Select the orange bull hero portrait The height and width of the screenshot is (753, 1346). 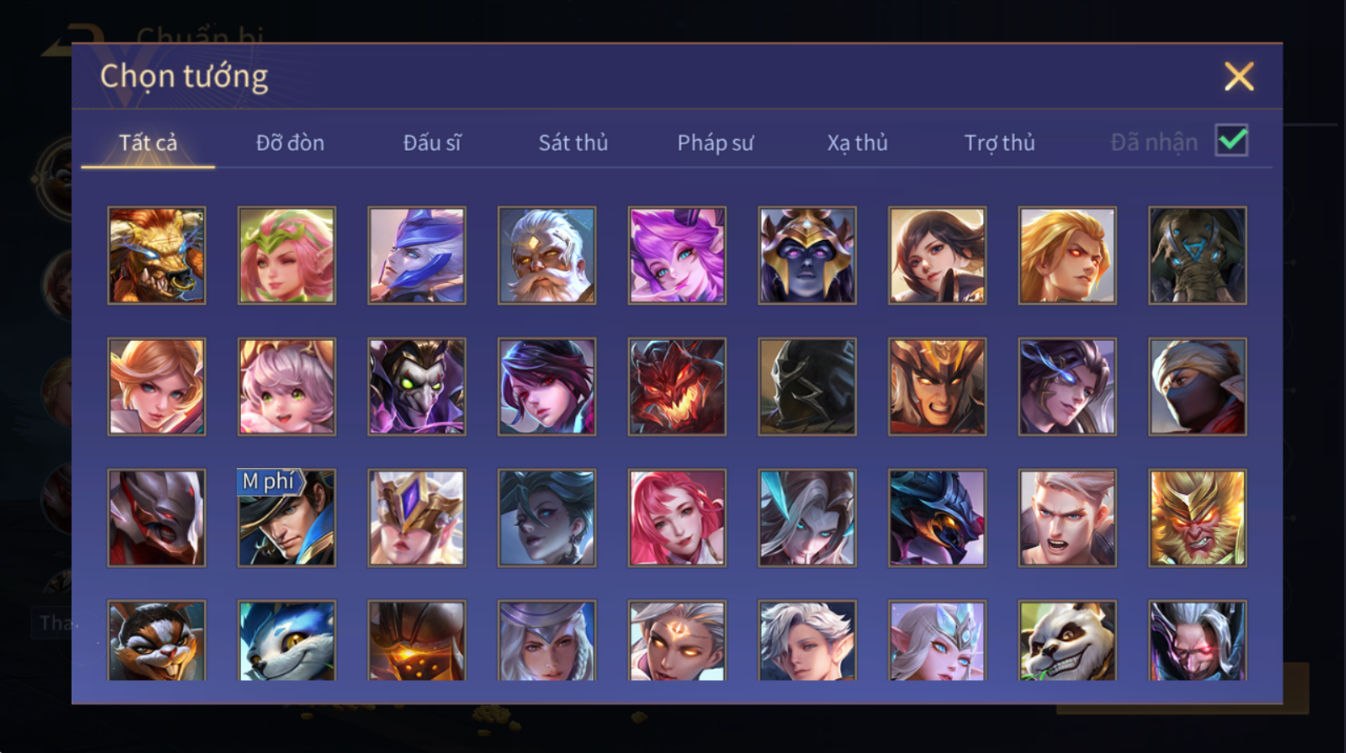click(x=157, y=255)
